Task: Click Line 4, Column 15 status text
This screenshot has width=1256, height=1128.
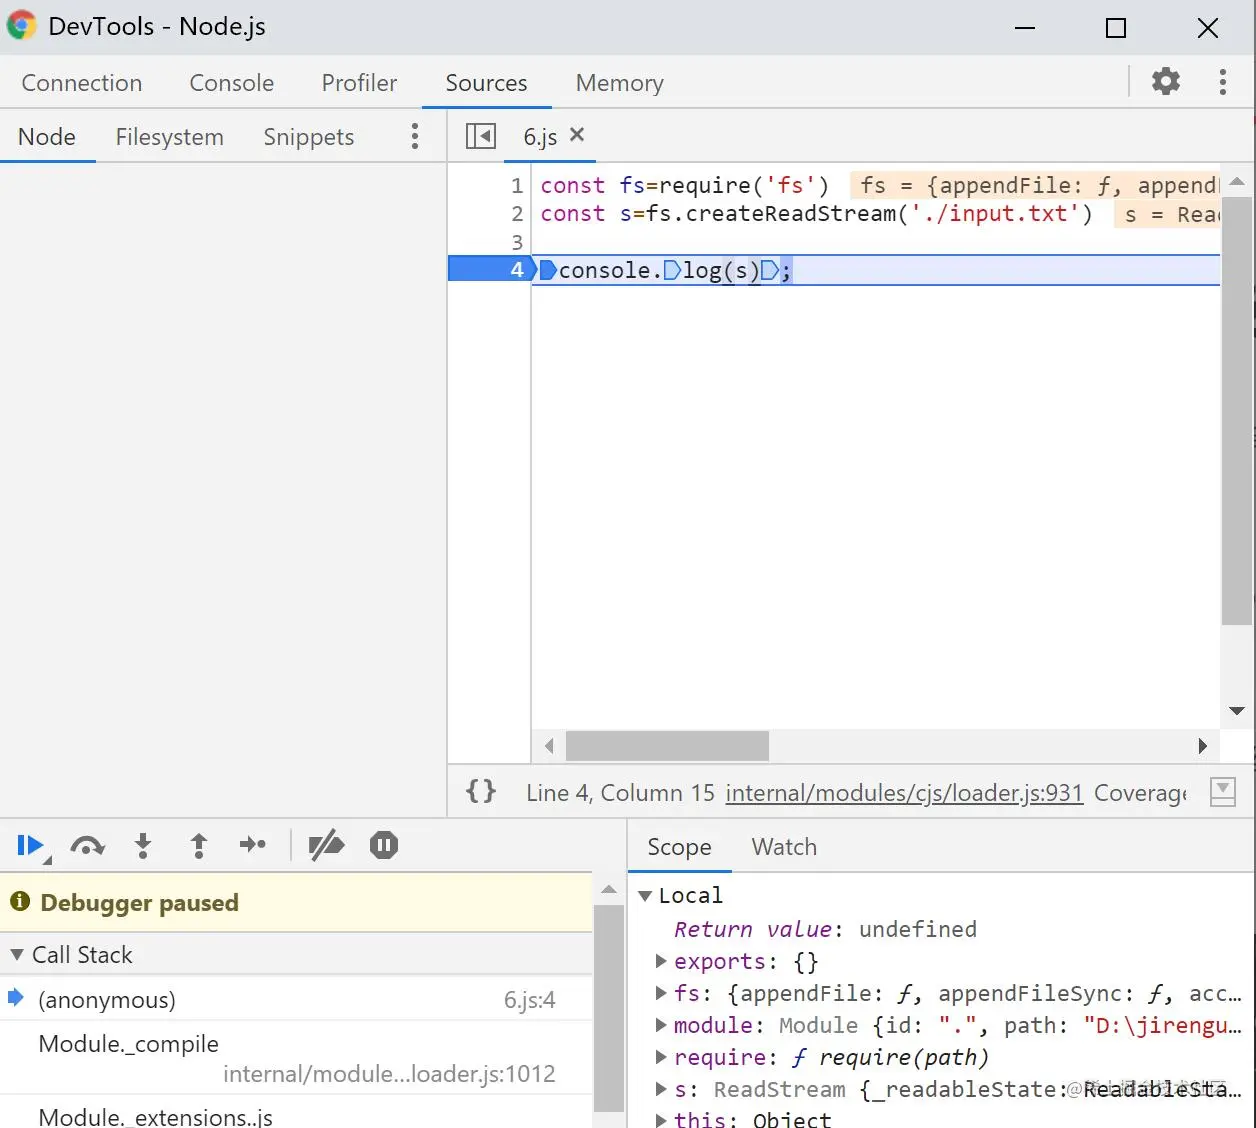Action: (x=620, y=793)
